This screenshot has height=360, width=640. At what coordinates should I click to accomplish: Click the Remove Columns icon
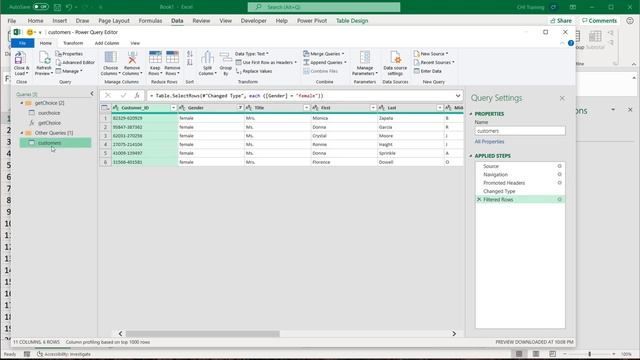[x=132, y=58]
